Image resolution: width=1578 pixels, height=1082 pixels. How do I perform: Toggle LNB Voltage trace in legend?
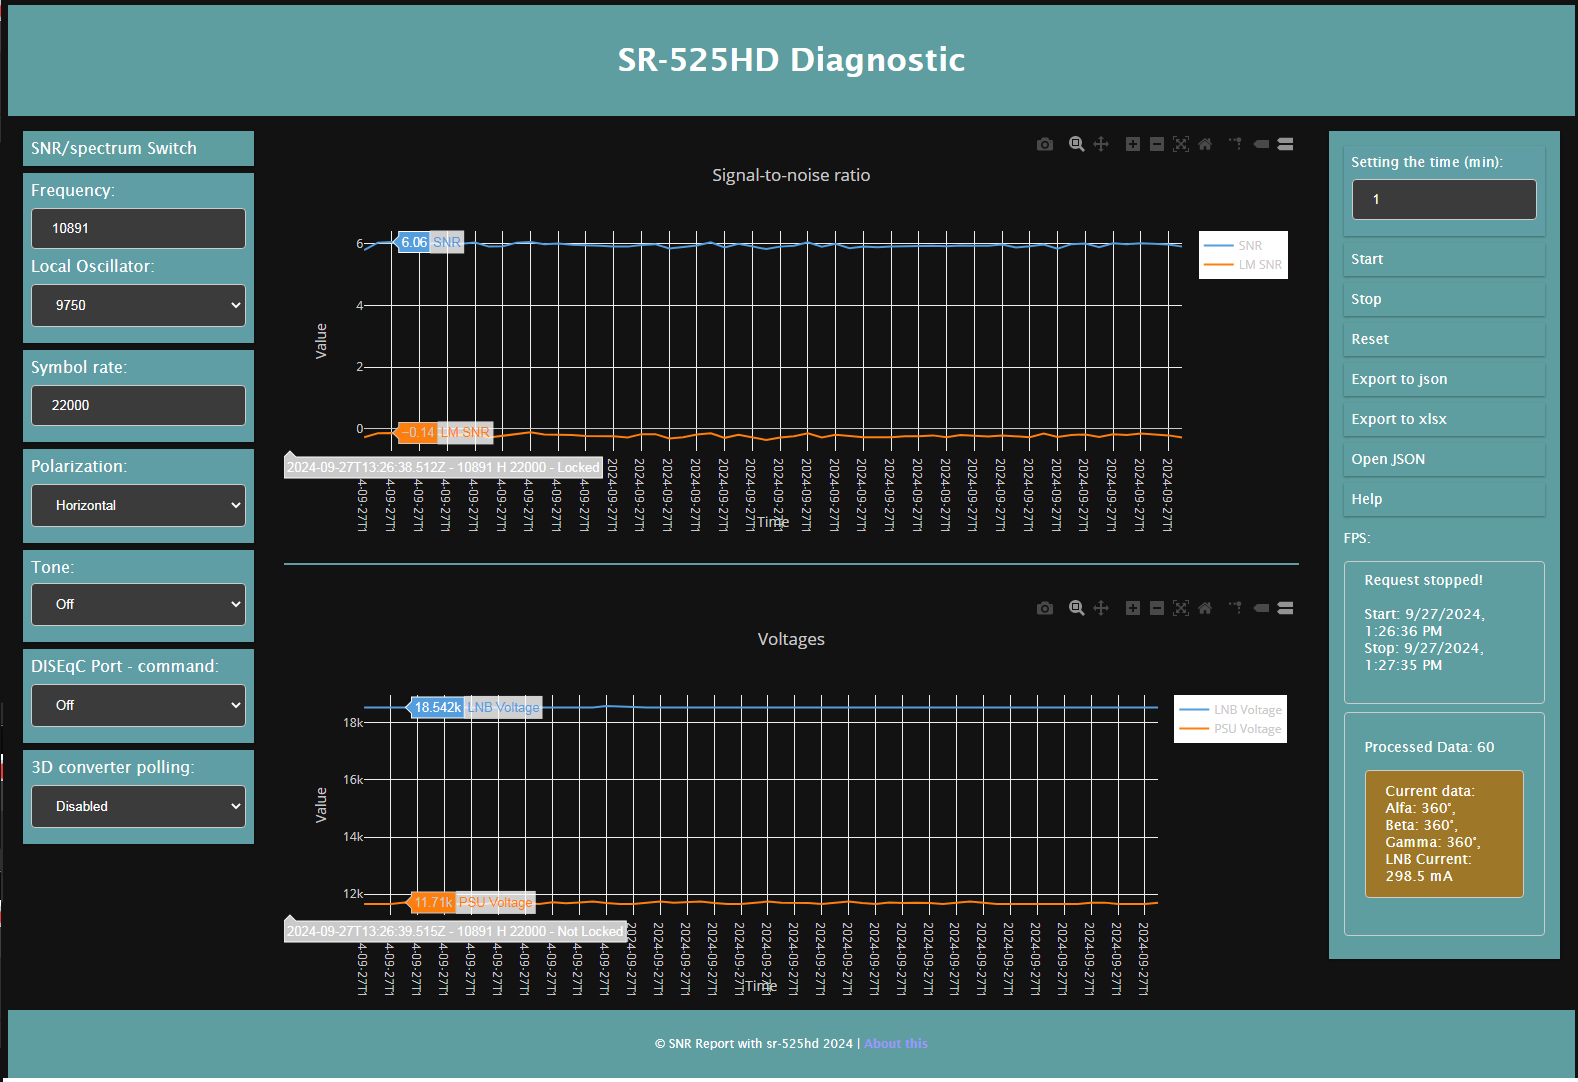coord(1230,709)
